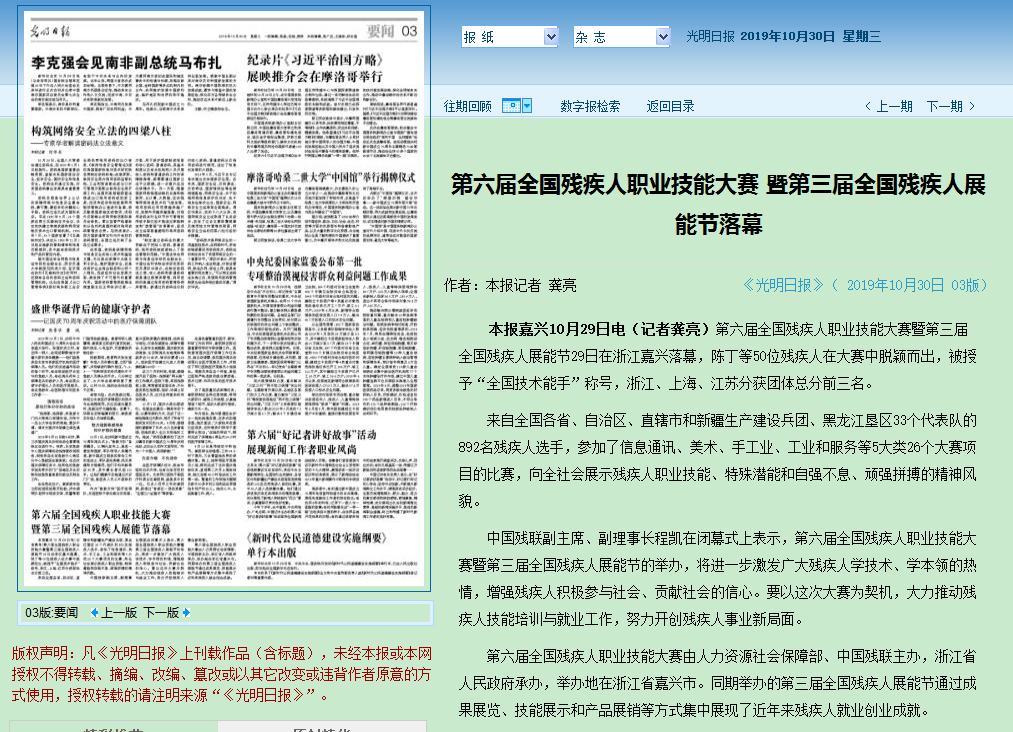This screenshot has width=1013, height=732.
Task: Go to next page 下一版
Action: tap(160, 613)
